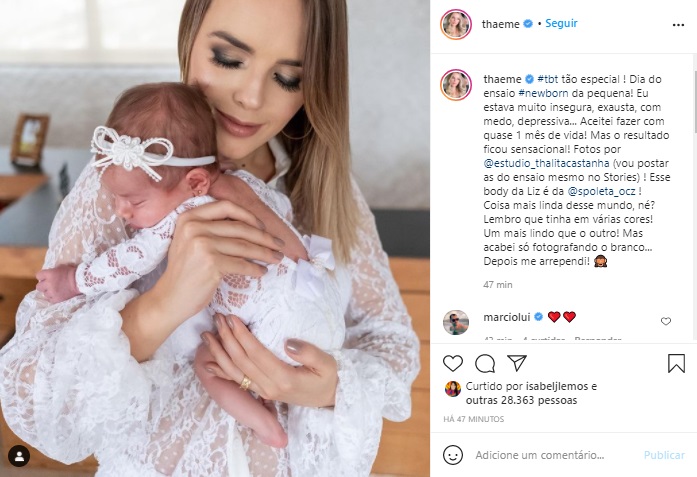Share post via paper plane icon
This screenshot has height=477, width=697.
pos(517,363)
